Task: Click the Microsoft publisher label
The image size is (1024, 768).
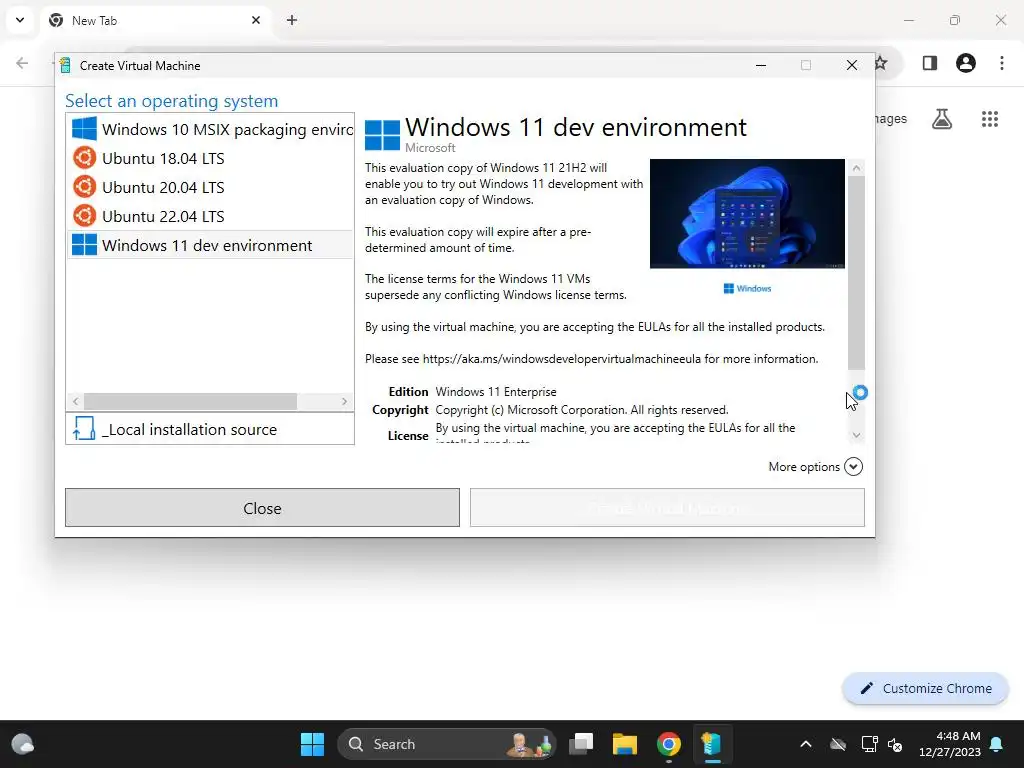Action: pos(430,148)
